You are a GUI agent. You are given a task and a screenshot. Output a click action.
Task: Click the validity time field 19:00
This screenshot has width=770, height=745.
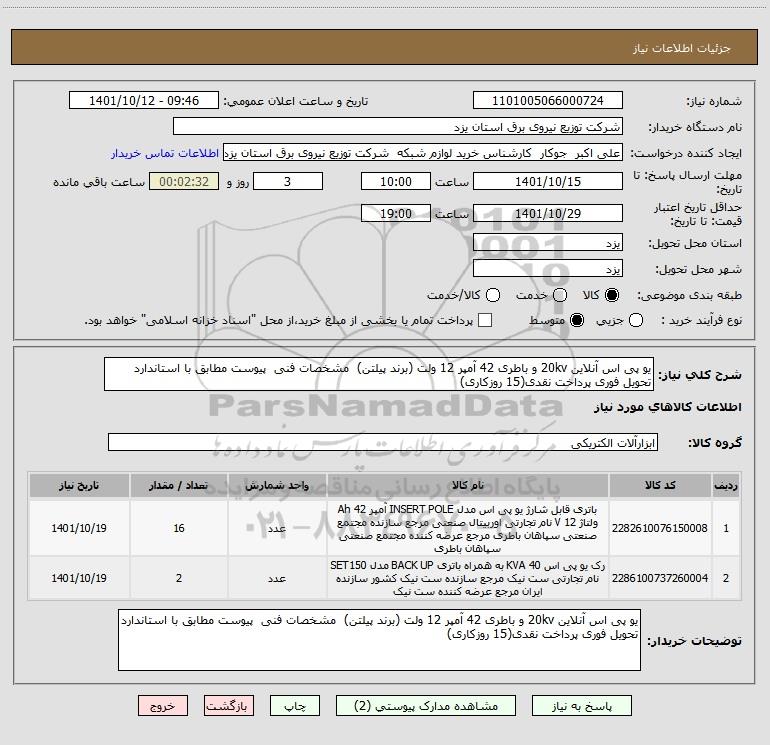tap(396, 214)
